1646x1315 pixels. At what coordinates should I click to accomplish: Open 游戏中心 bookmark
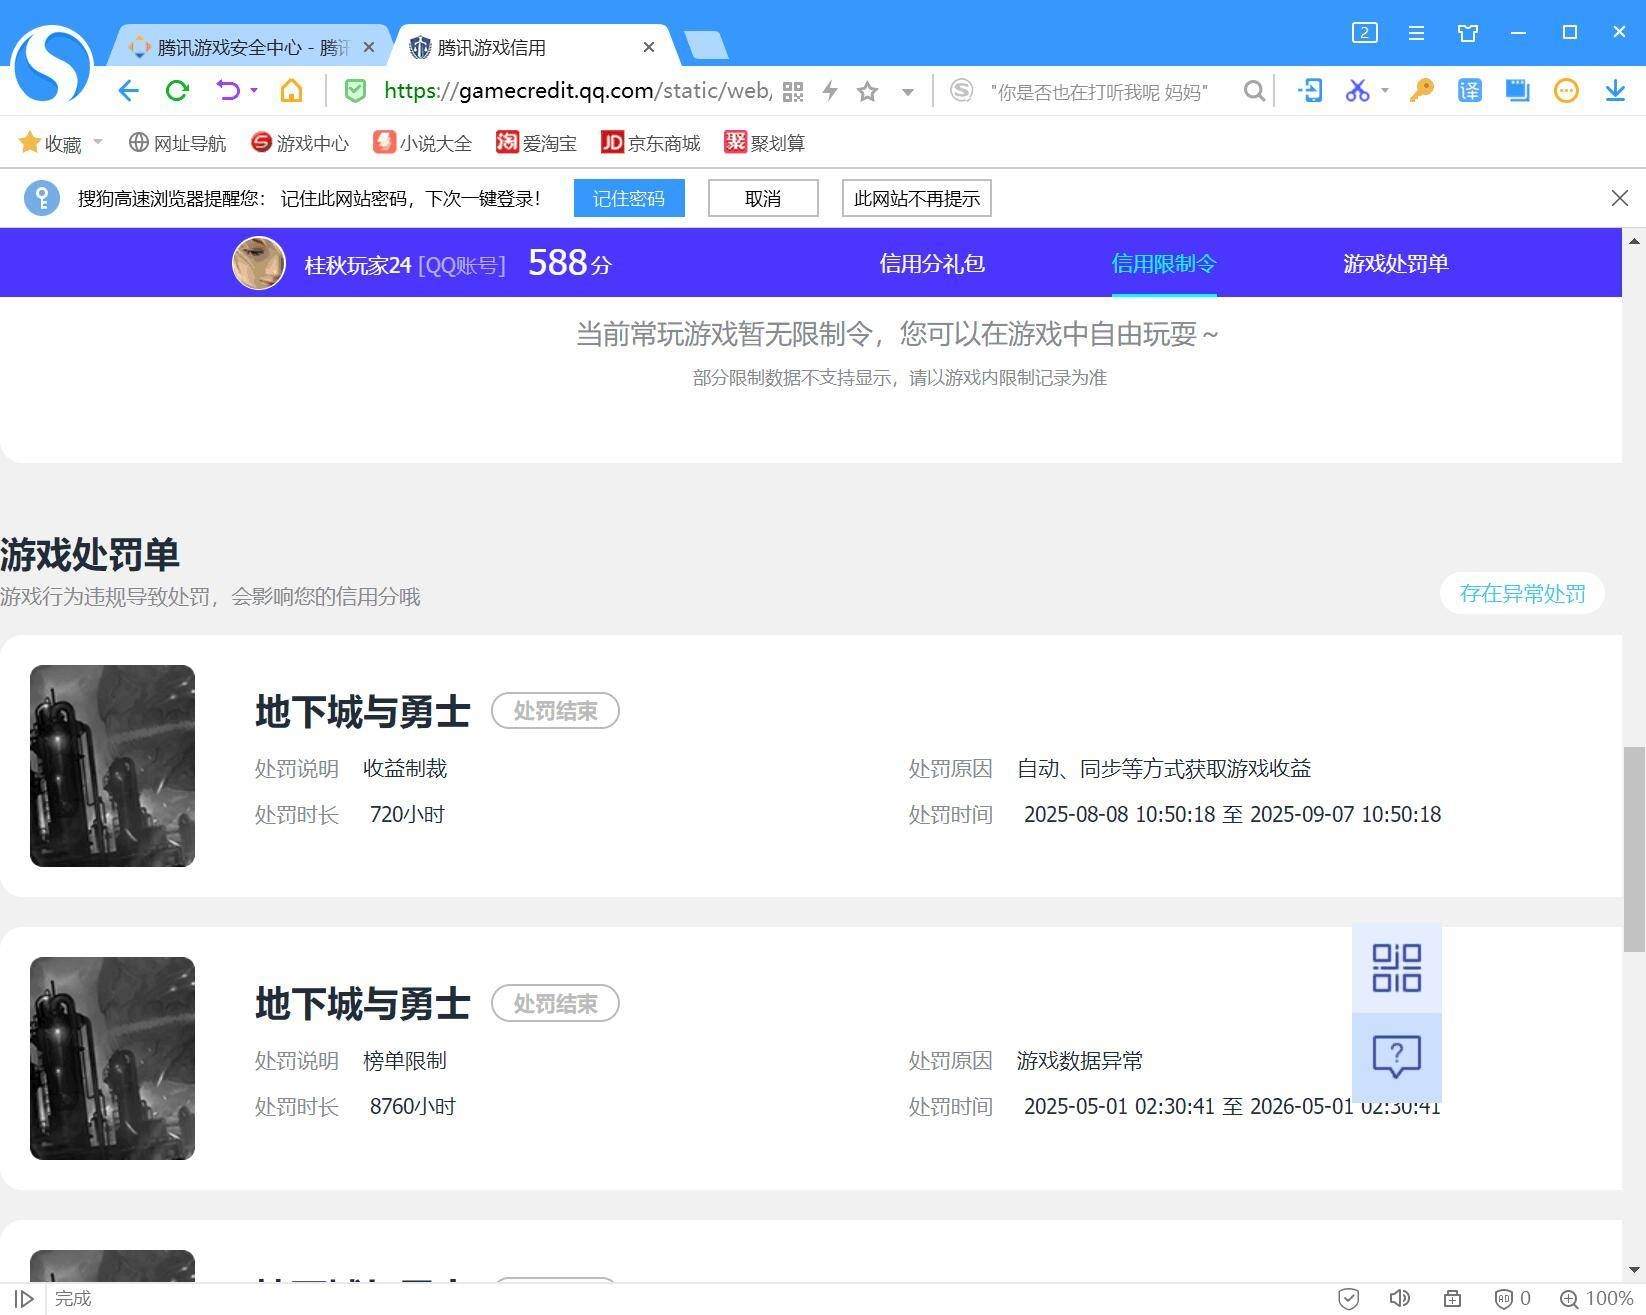(x=300, y=143)
